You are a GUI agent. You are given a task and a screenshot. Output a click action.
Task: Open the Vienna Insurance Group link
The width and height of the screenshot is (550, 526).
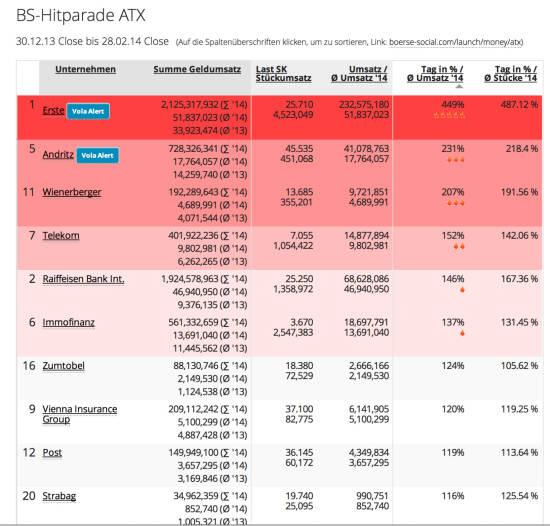(x=80, y=414)
